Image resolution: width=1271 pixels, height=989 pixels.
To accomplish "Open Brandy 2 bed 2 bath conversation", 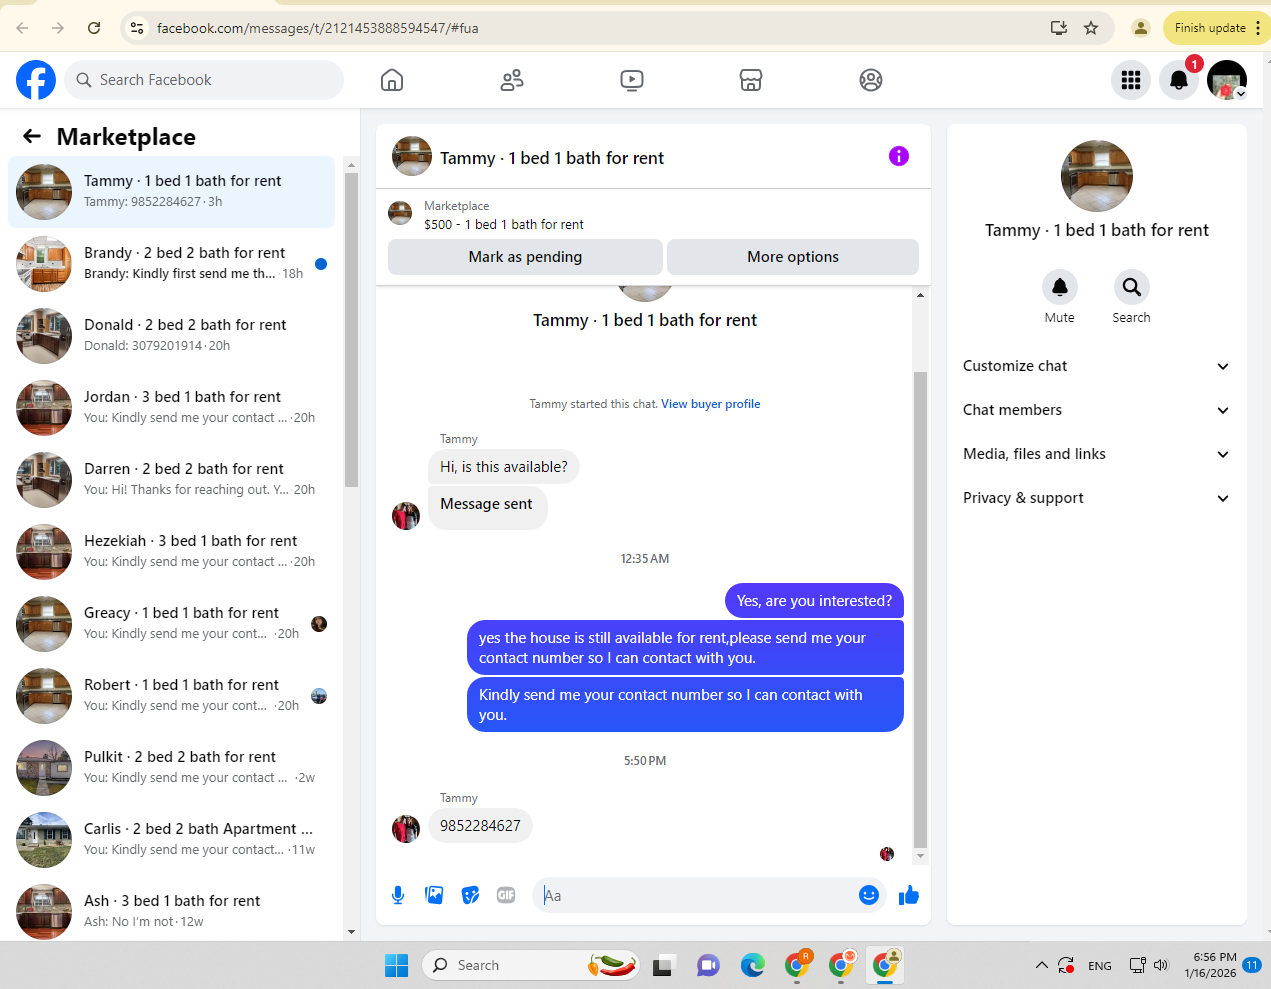I will pyautogui.click(x=172, y=264).
